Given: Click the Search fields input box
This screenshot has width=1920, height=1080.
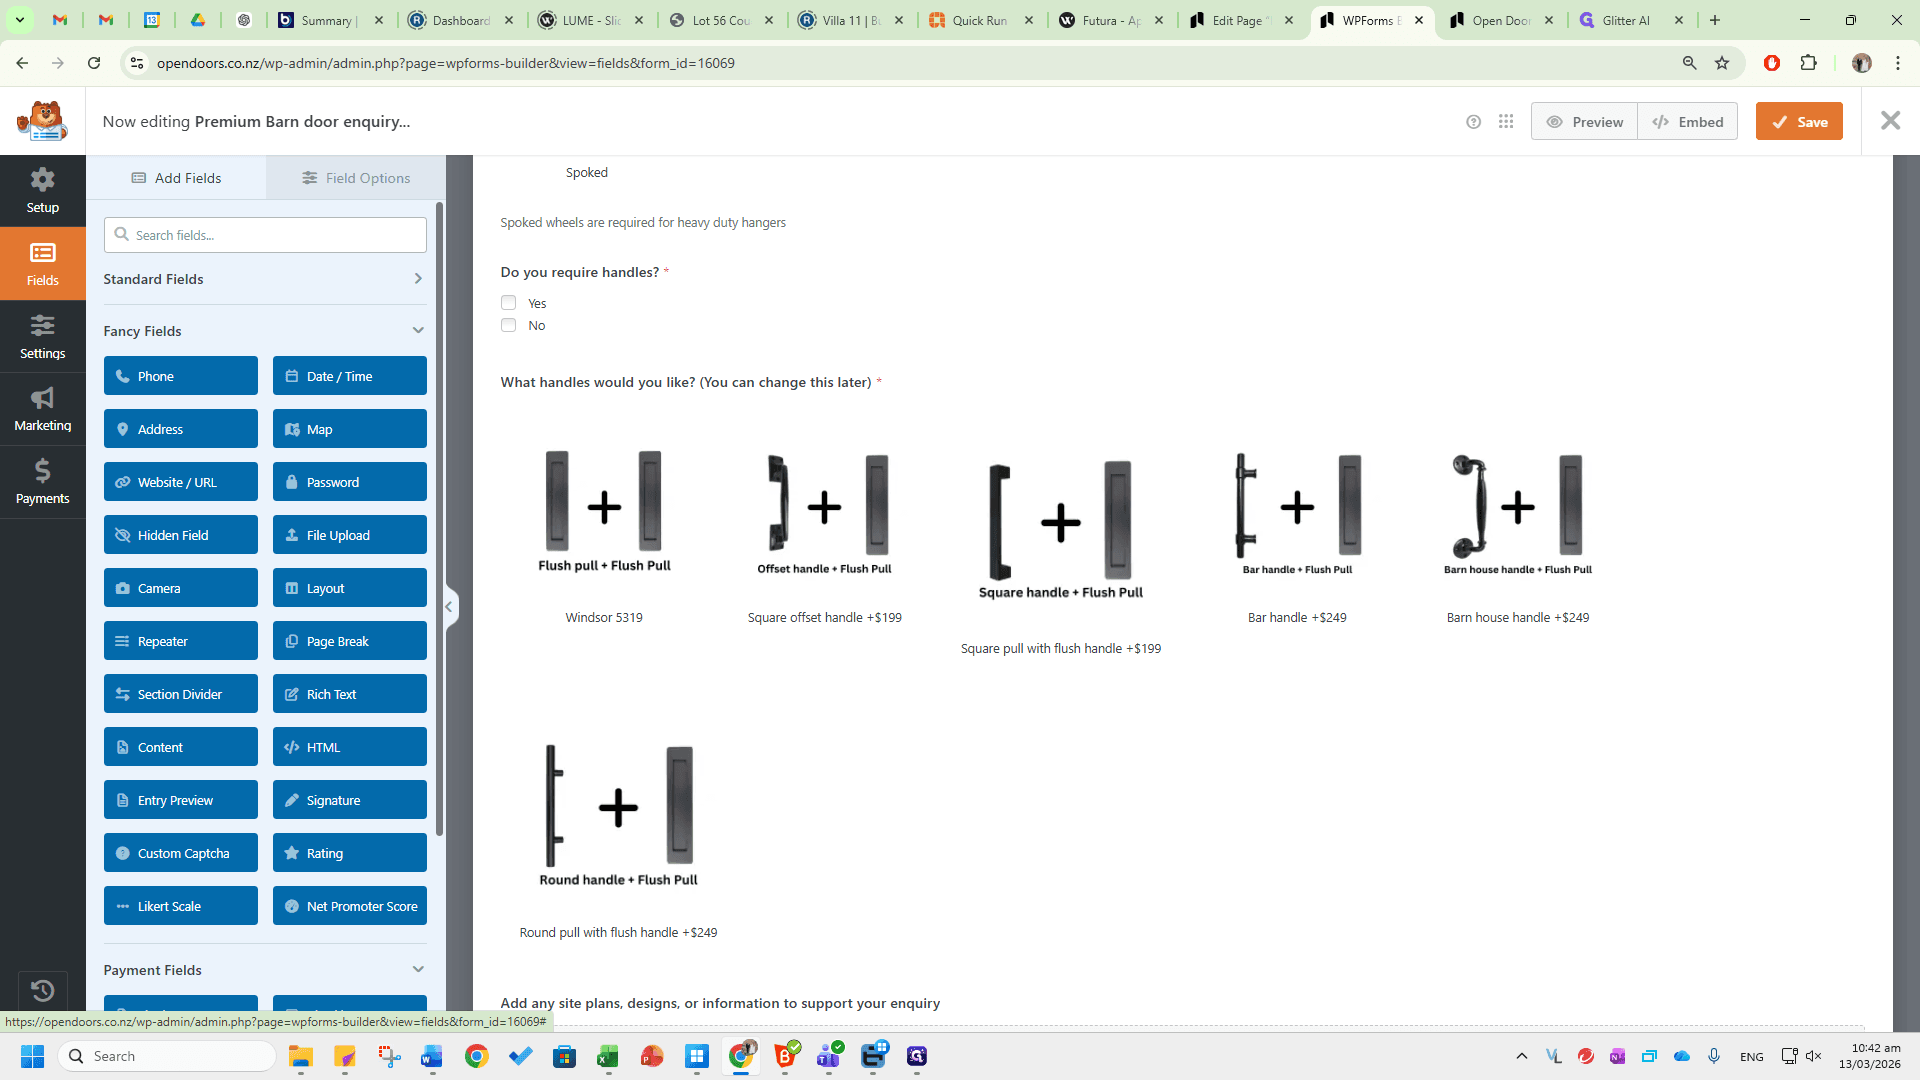Looking at the screenshot, I should pos(265,235).
